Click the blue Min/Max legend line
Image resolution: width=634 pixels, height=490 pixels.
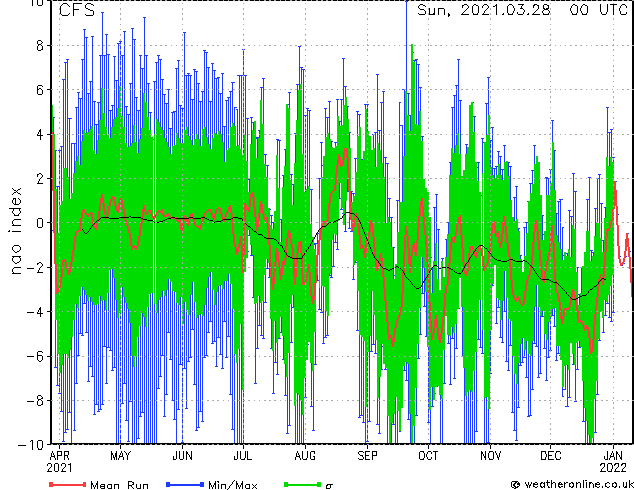point(185,484)
